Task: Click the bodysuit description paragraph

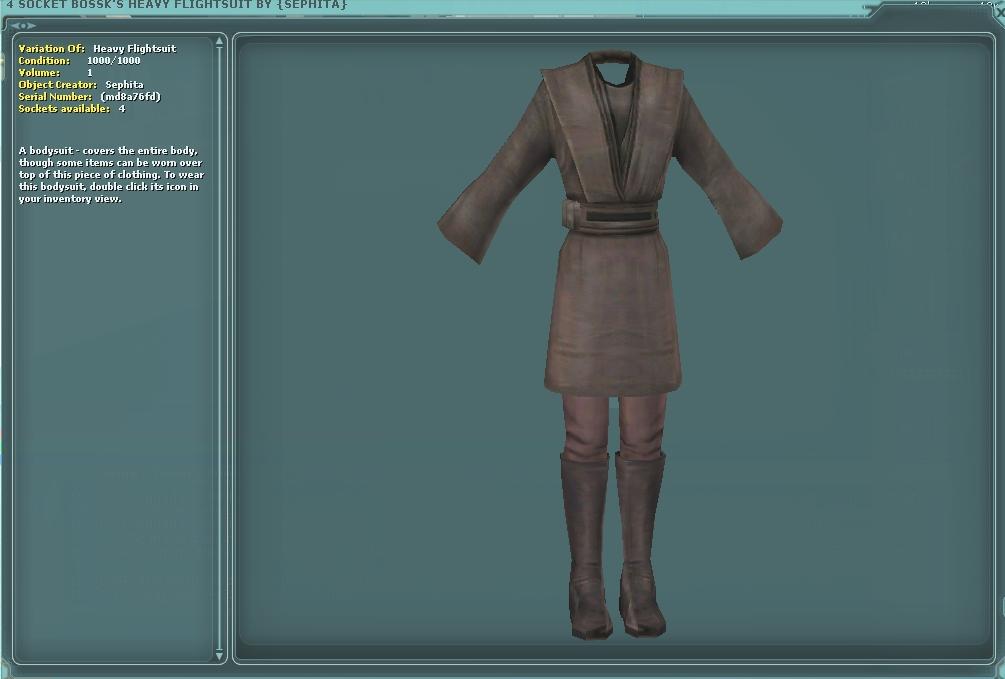Action: (x=111, y=175)
